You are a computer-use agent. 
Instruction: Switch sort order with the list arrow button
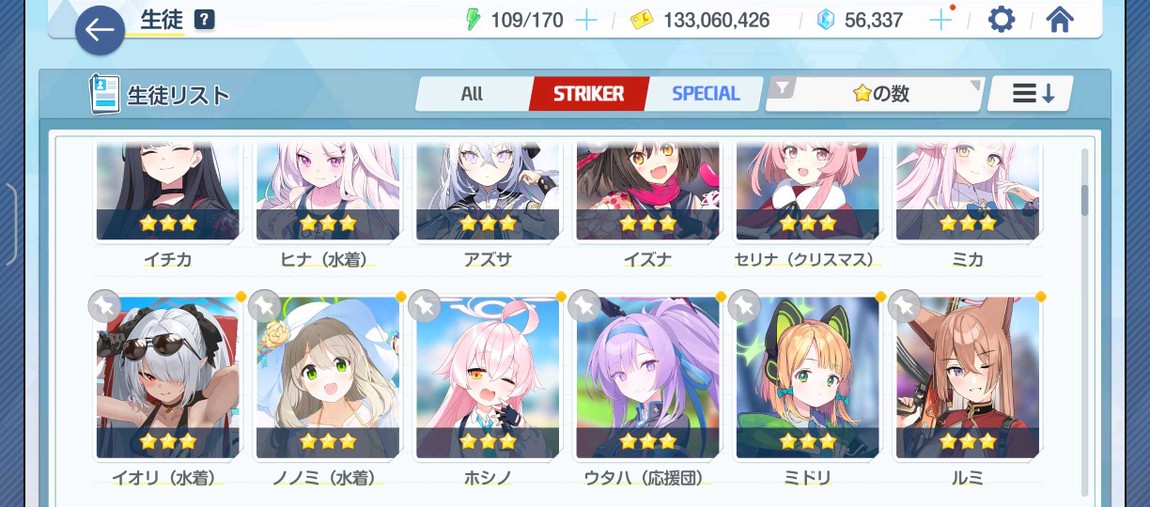pos(1031,94)
